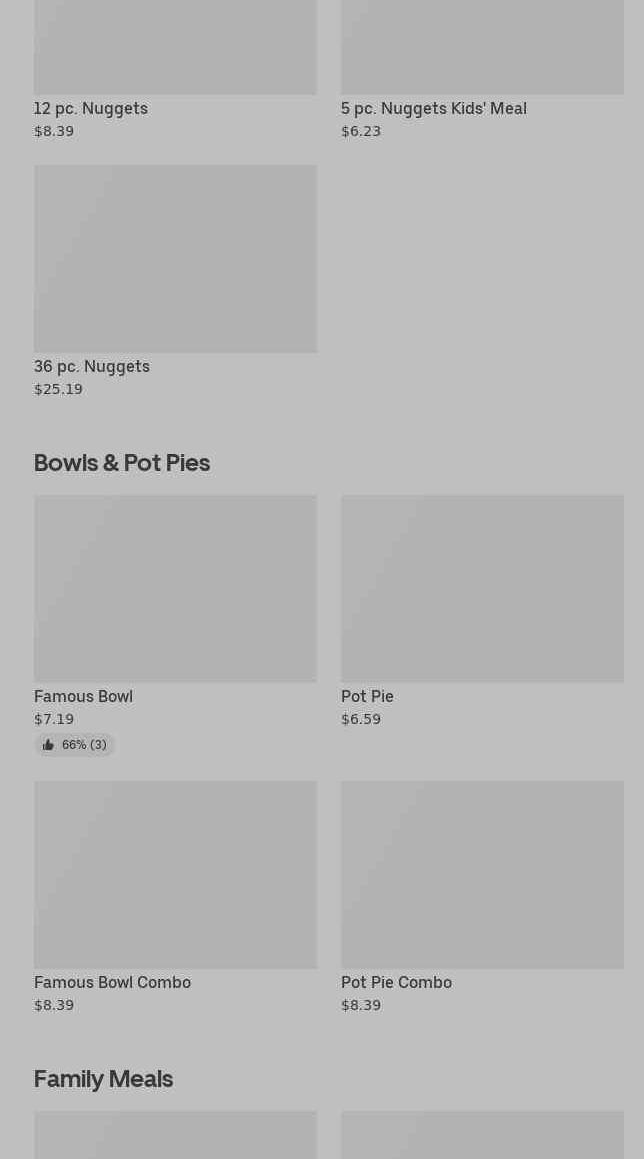Click the Famous Bowl title
This screenshot has width=644, height=1159.
tap(83, 696)
